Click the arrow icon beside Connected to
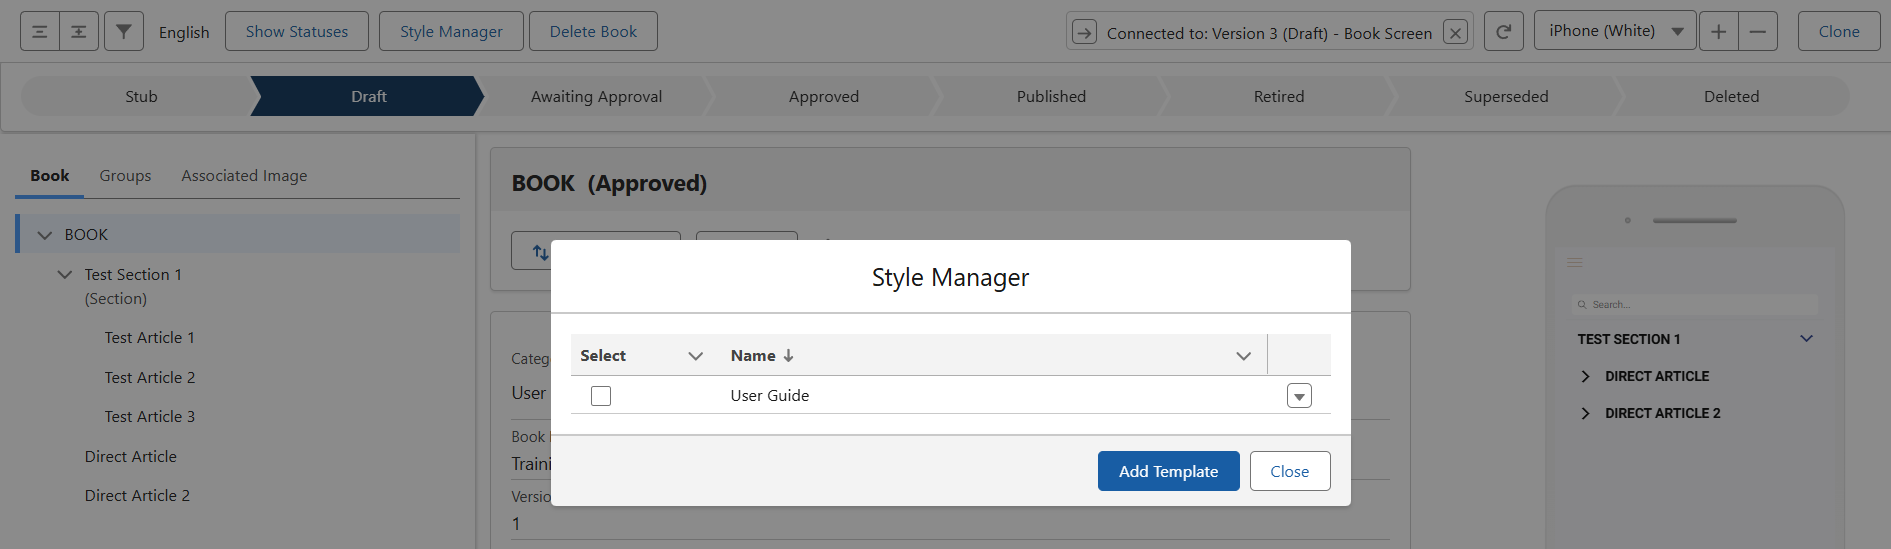1891x549 pixels. 1084,32
